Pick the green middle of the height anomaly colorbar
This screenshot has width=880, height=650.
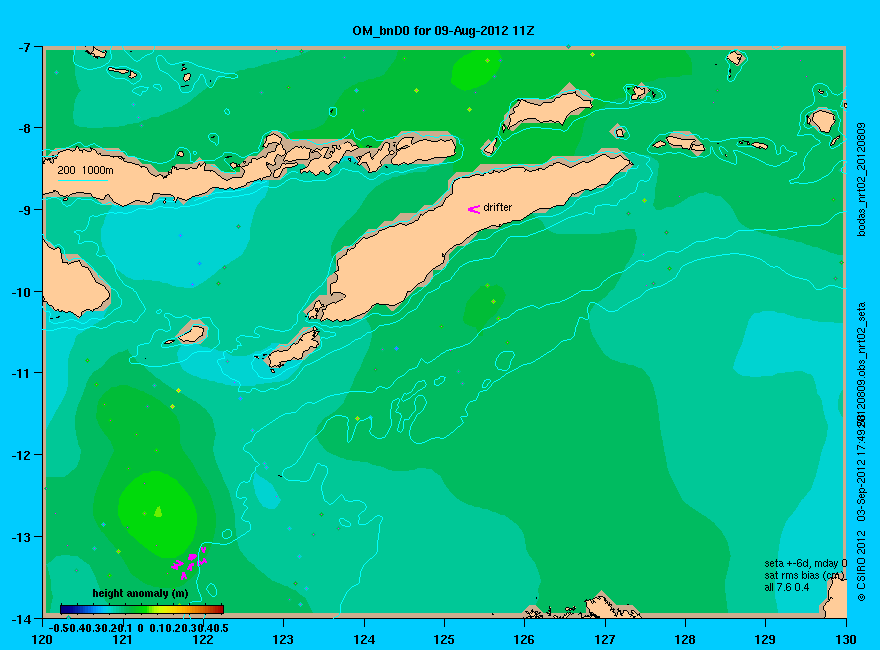(x=140, y=609)
